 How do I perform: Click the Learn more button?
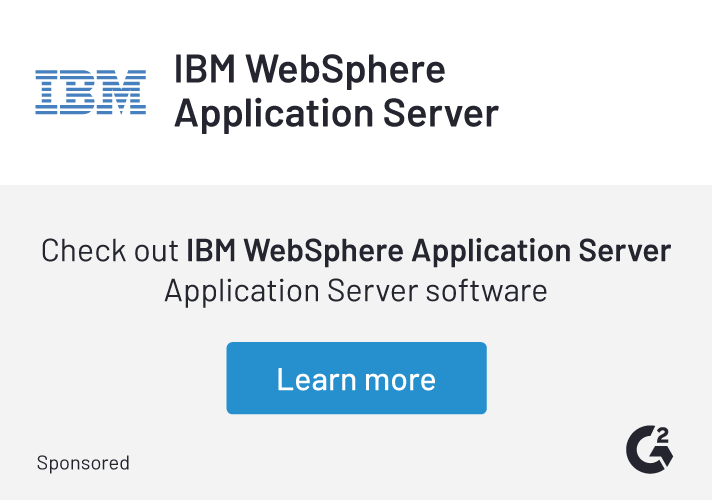click(x=356, y=378)
